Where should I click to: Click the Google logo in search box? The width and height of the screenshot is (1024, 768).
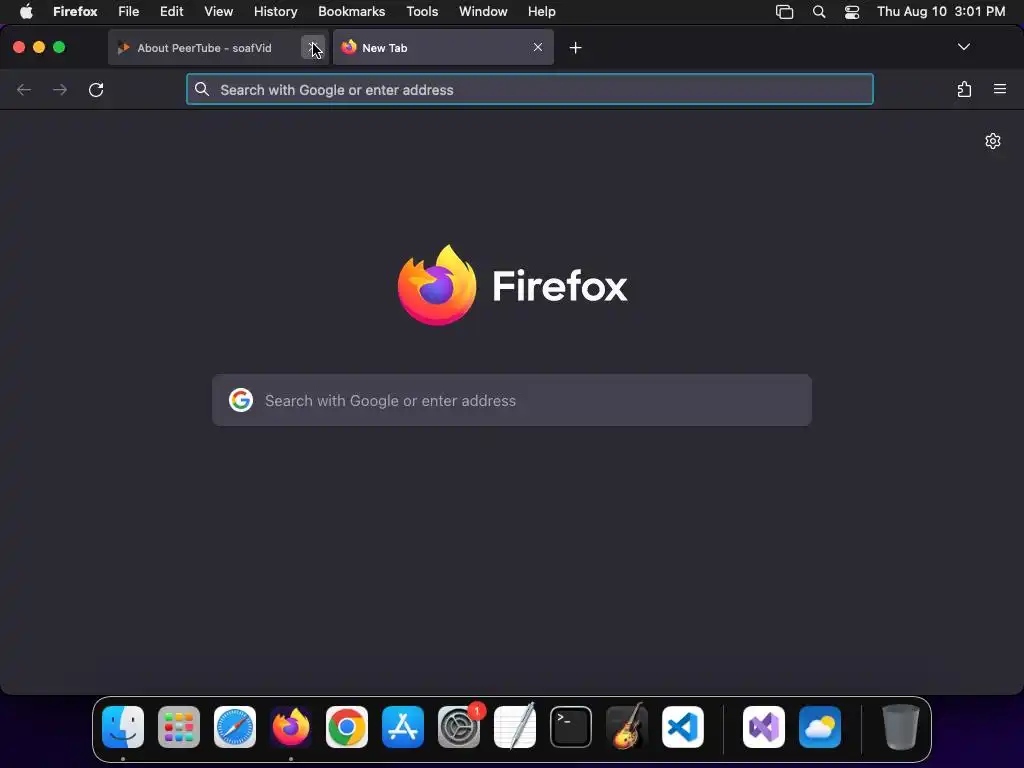241,400
